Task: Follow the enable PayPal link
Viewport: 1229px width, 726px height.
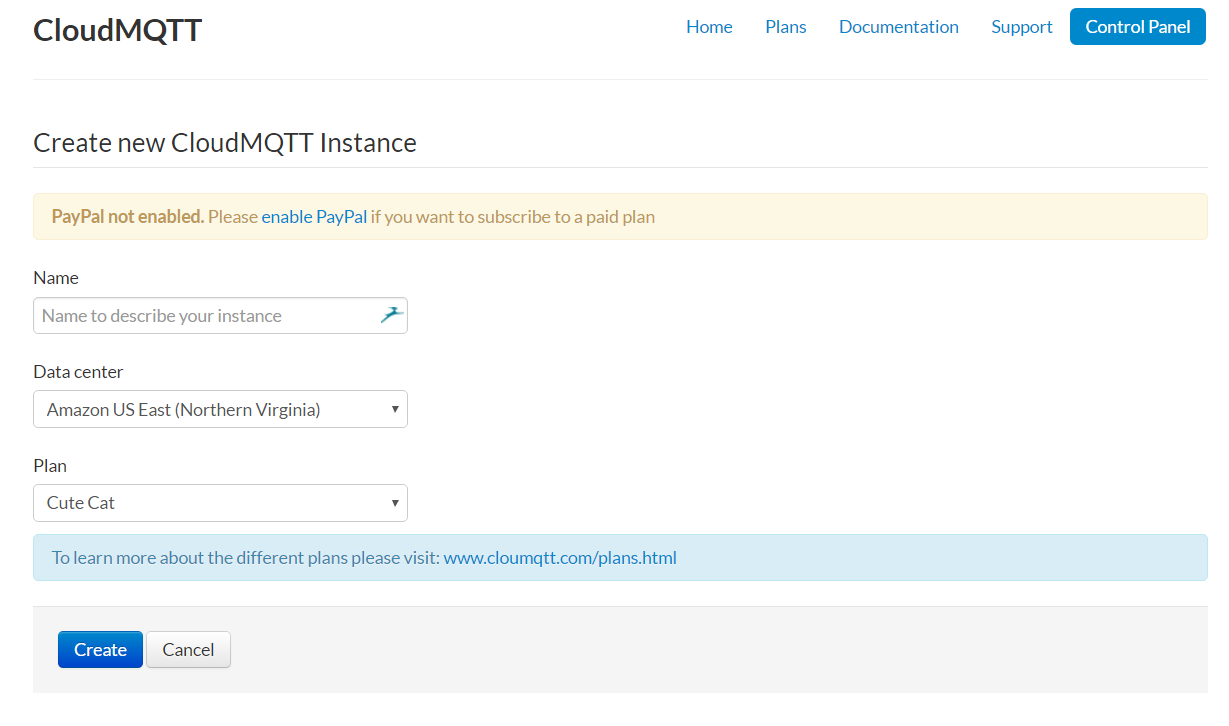Action: click(314, 216)
